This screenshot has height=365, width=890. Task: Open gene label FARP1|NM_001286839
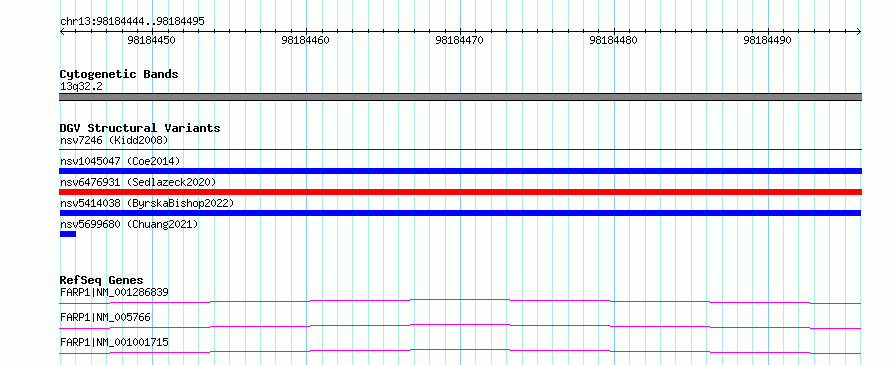[114, 292]
